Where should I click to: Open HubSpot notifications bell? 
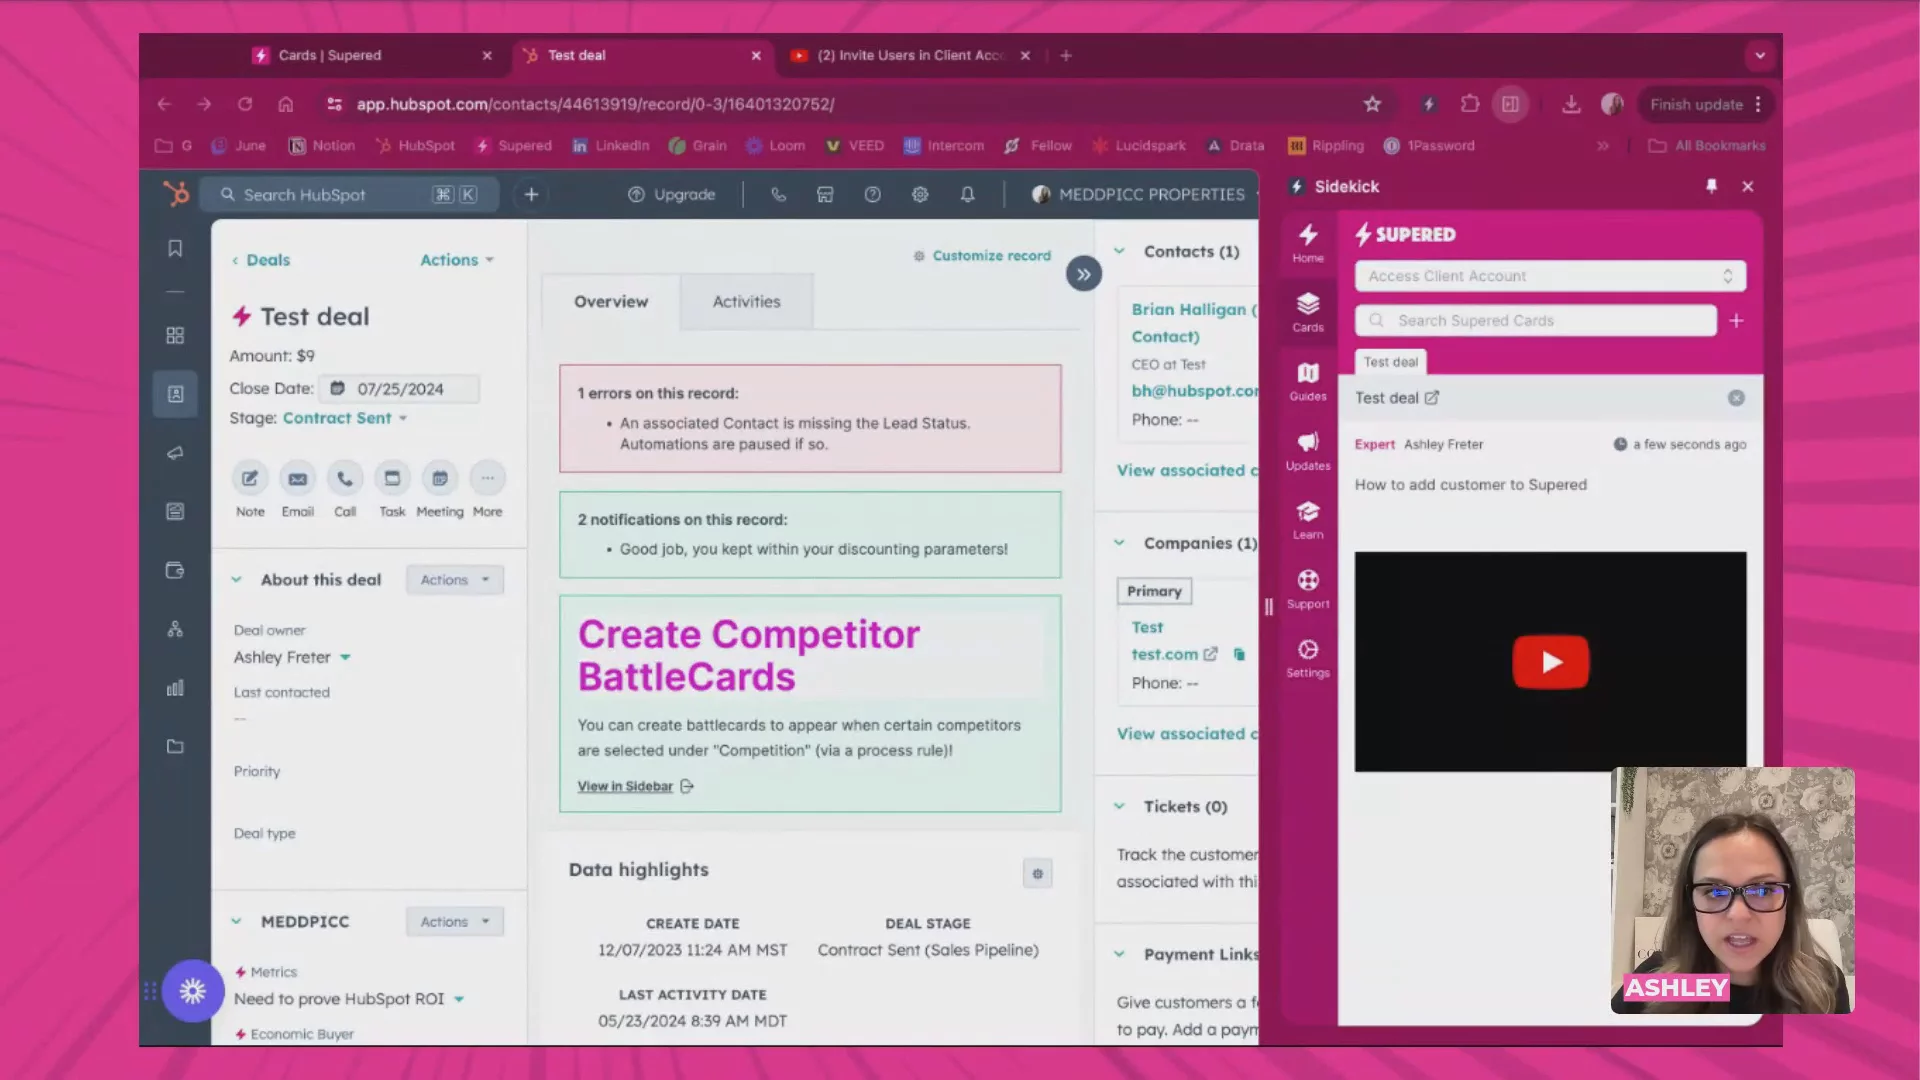coord(967,195)
